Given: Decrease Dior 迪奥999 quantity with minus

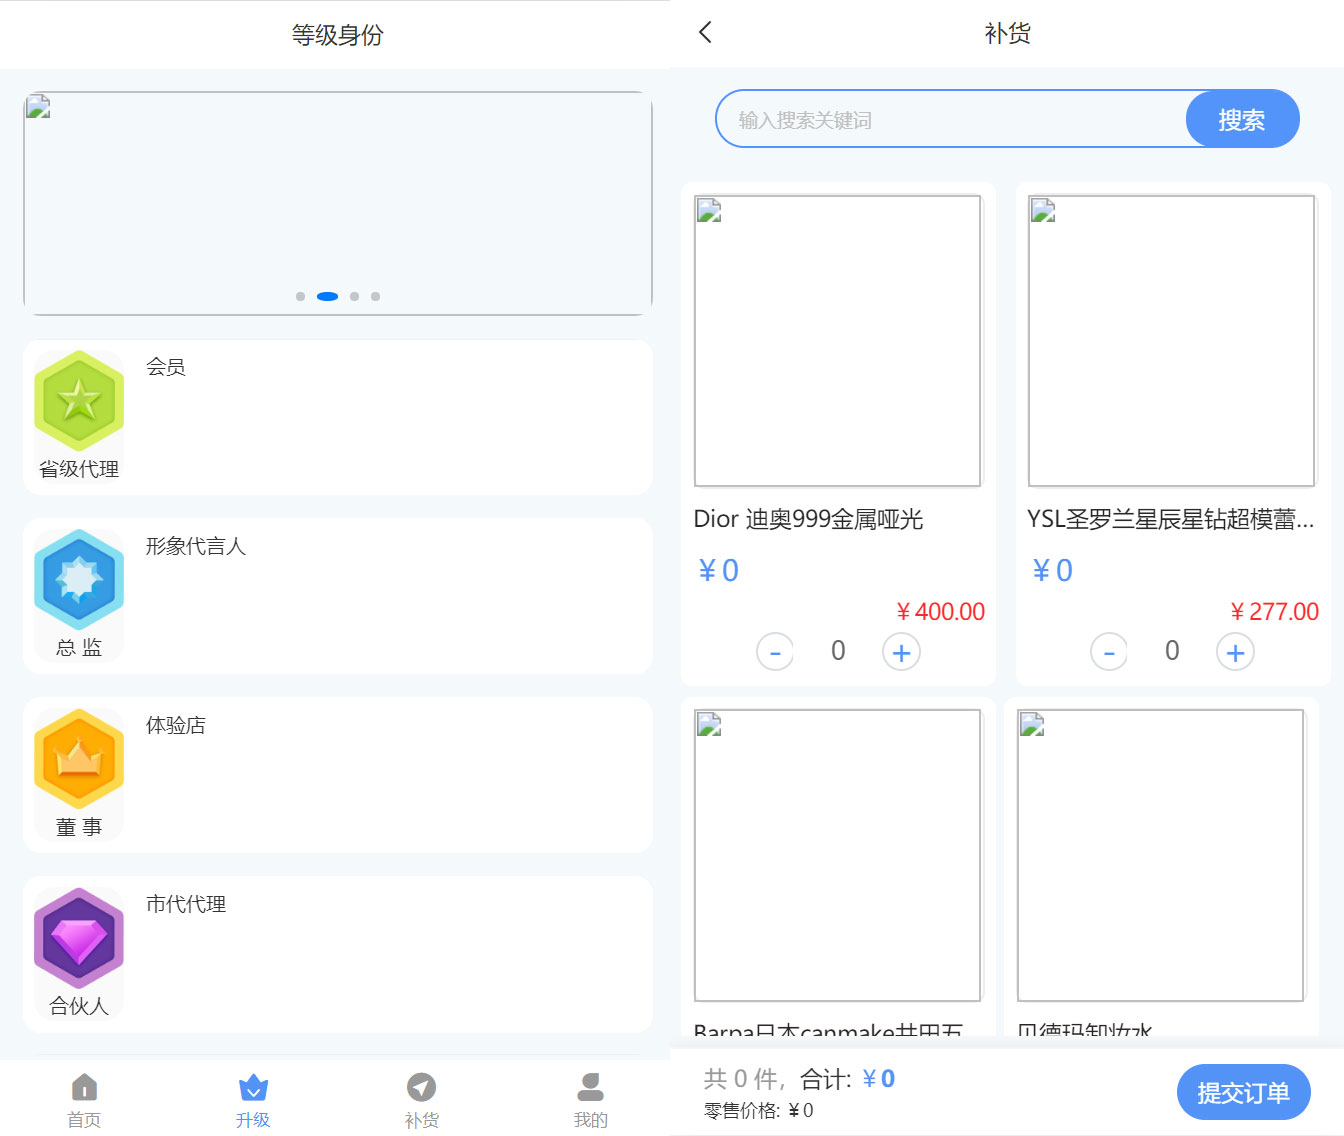Looking at the screenshot, I should (775, 653).
